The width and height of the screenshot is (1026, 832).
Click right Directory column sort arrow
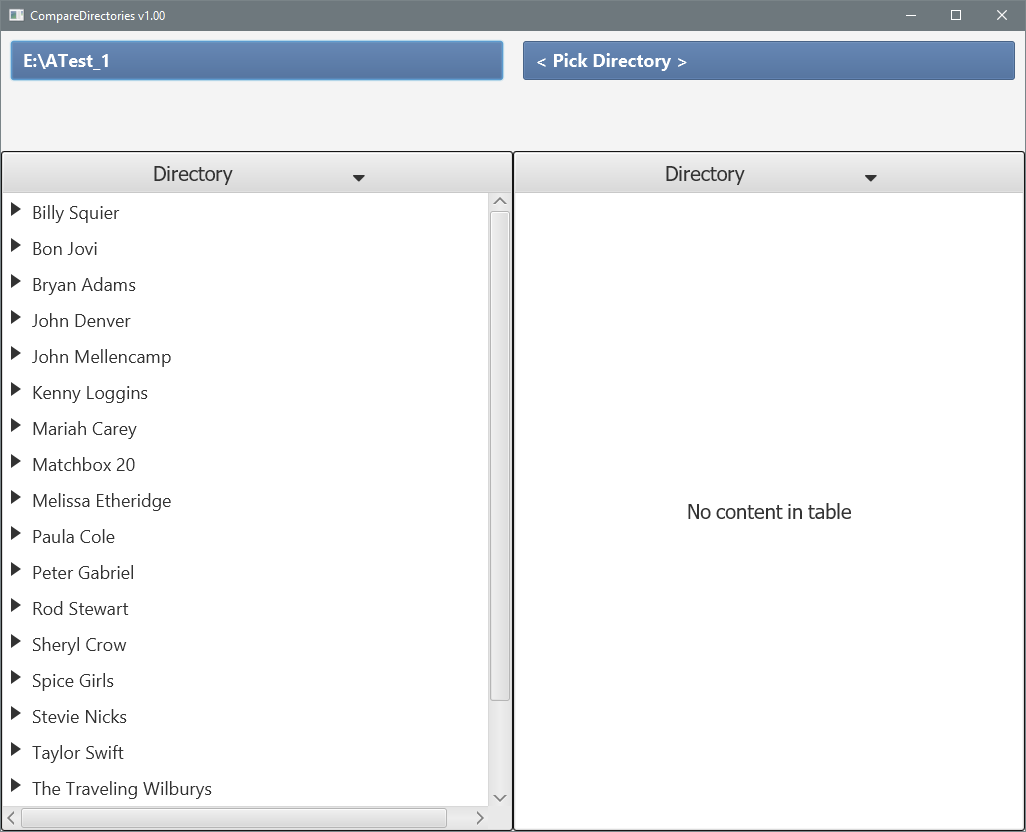point(870,178)
